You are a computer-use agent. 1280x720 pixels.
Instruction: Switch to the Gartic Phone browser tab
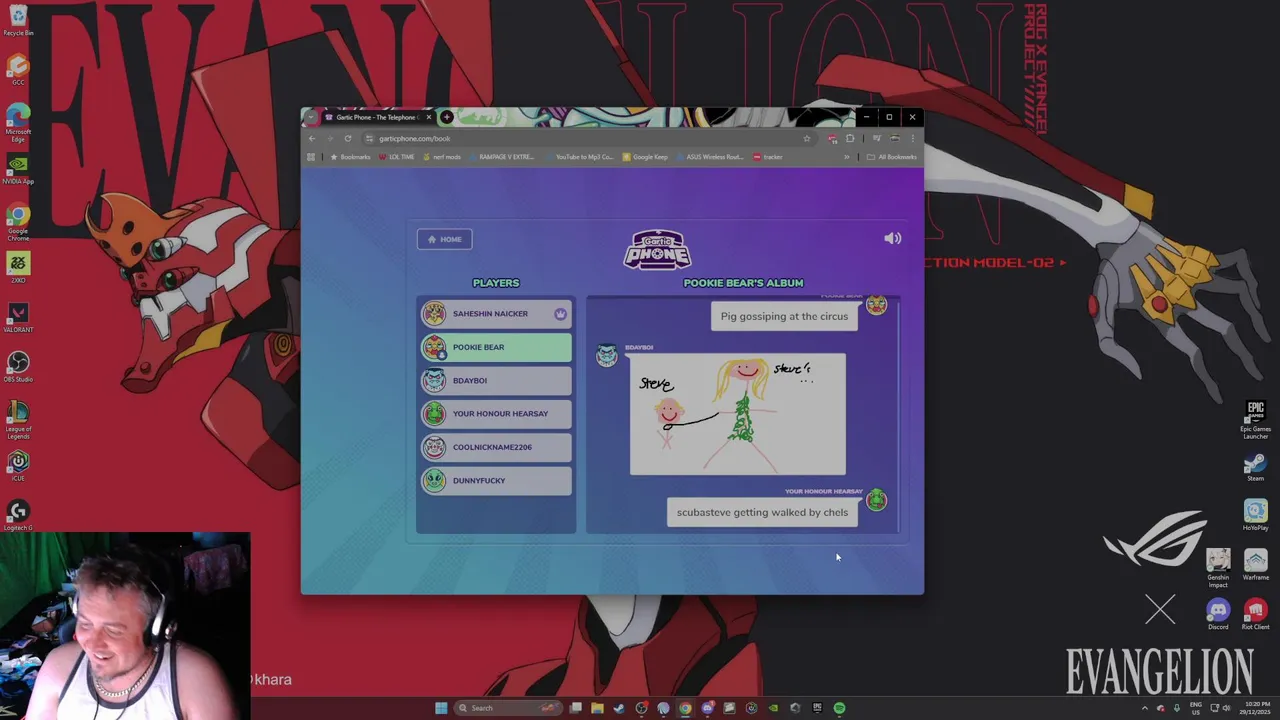(376, 117)
